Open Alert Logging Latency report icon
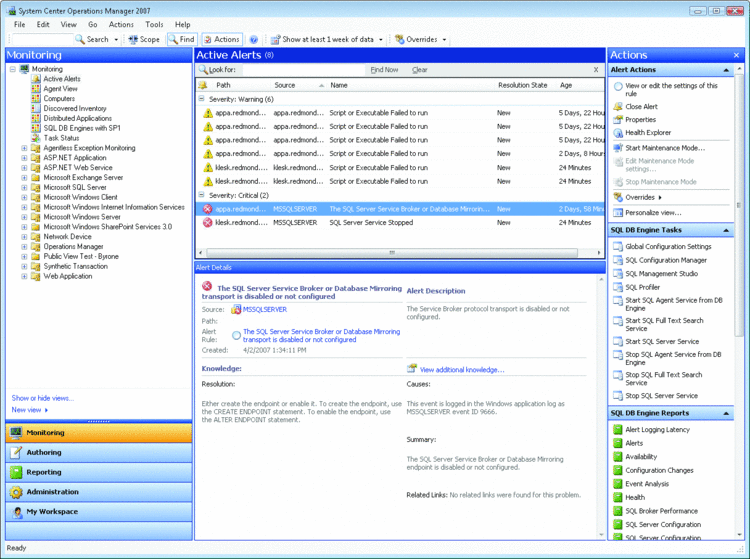The width and height of the screenshot is (750, 559). 618,429
